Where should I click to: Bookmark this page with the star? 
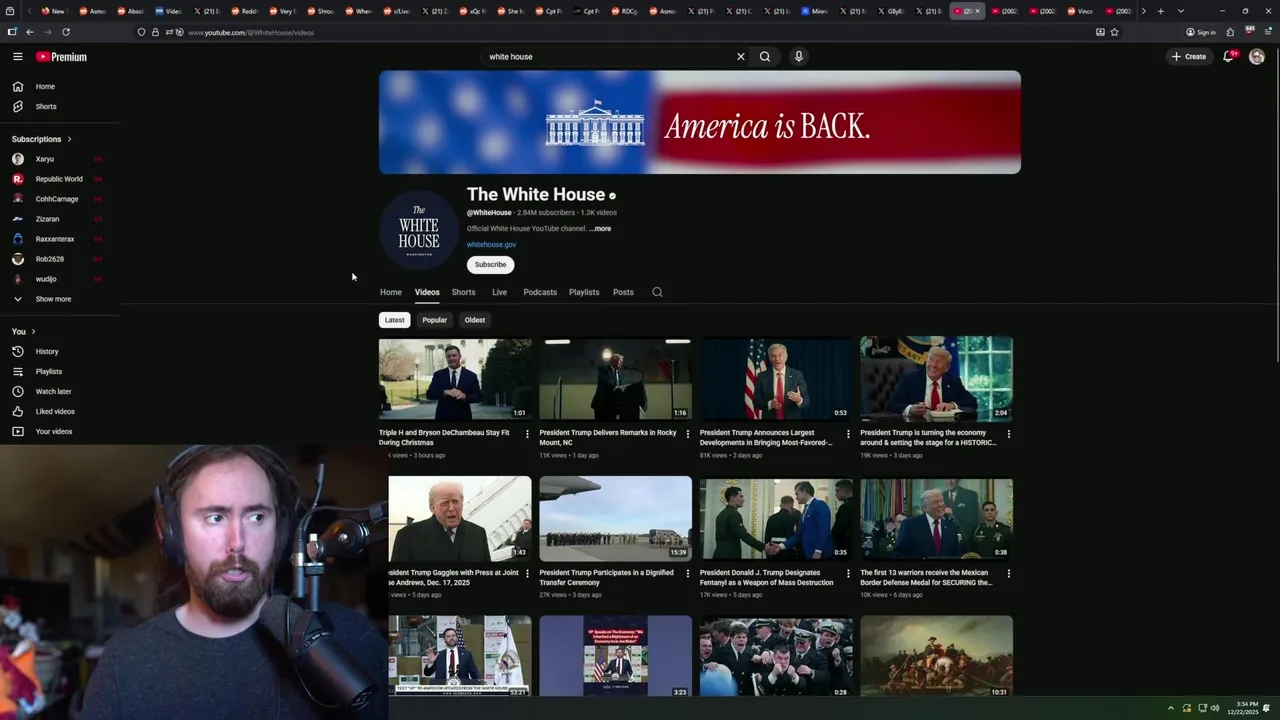[x=1114, y=32]
